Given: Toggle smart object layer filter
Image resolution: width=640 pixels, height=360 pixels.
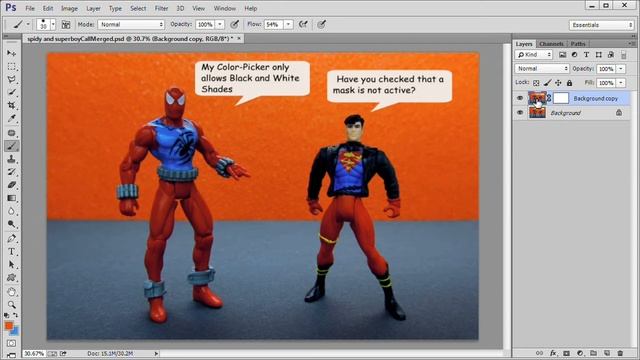Looking at the screenshot, I should coord(611,55).
